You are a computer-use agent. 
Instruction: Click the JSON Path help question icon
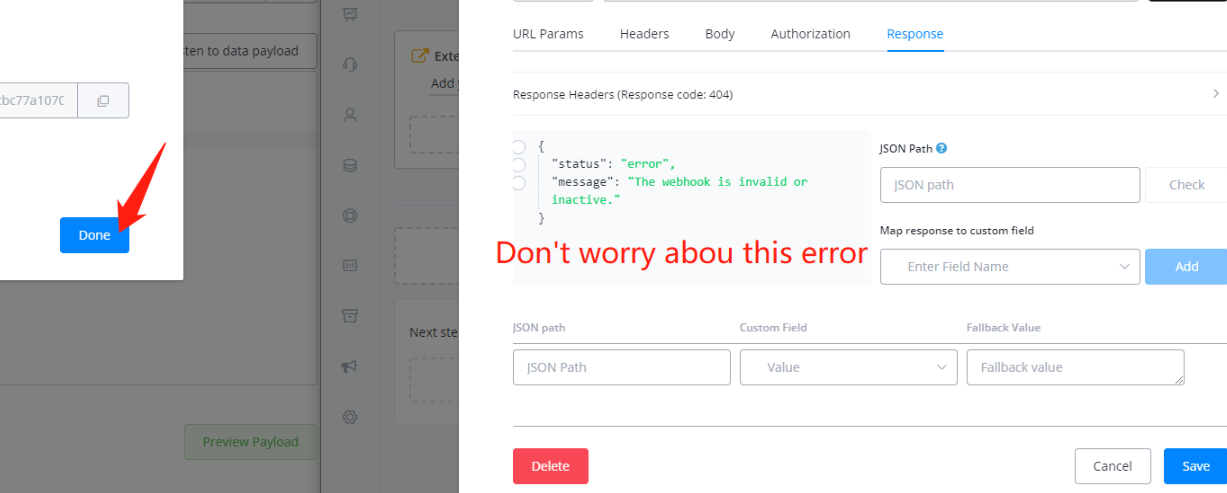click(x=941, y=148)
